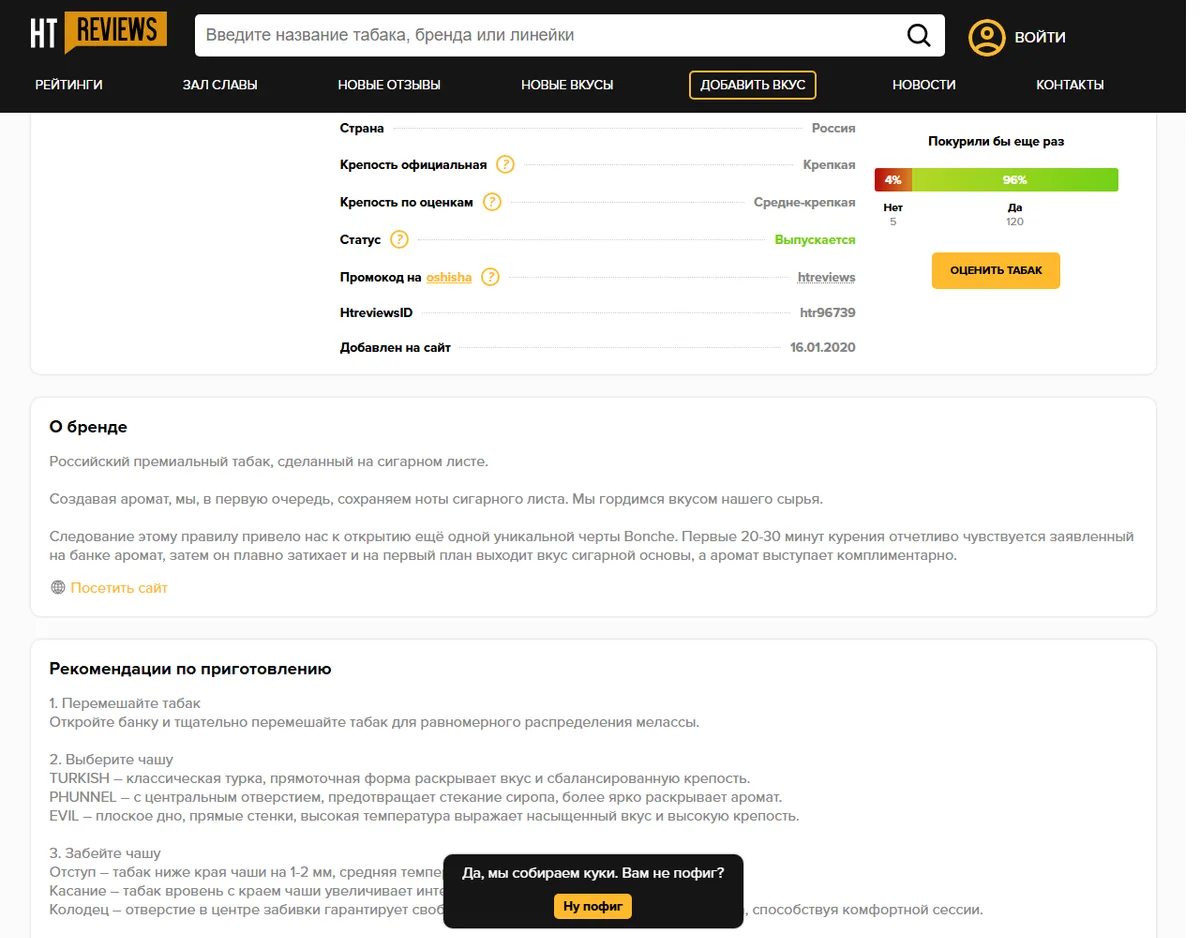Open Новые отзывы page
The image size is (1200, 938).
tap(389, 85)
